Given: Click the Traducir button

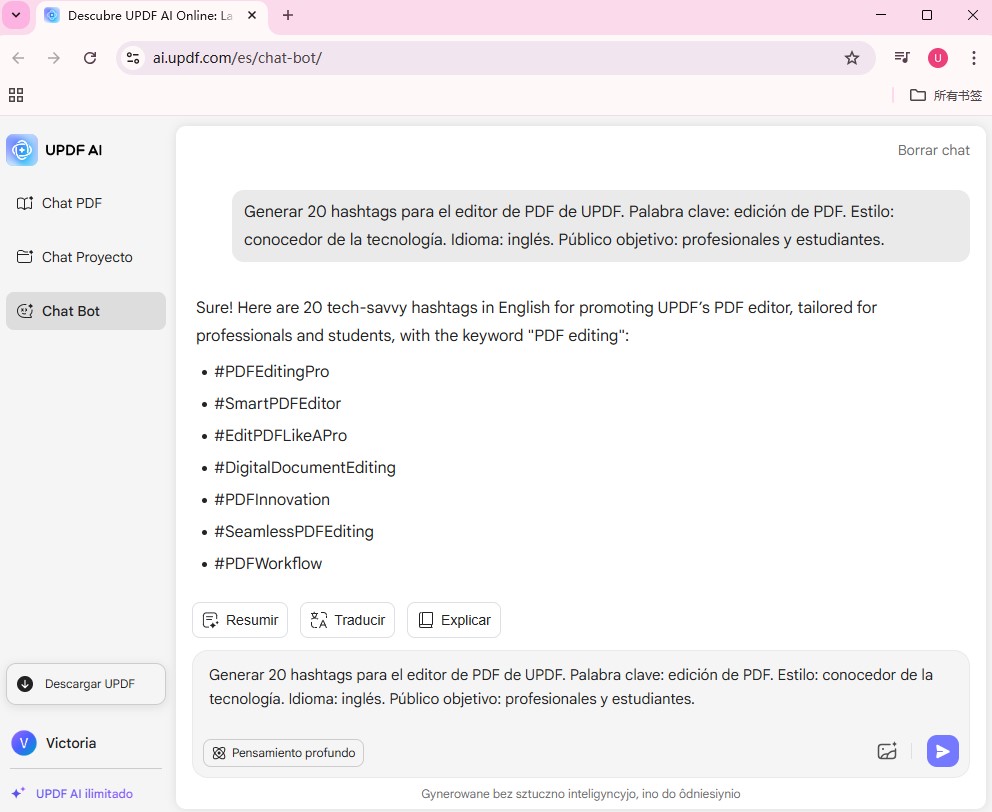Looking at the screenshot, I should pyautogui.click(x=347, y=620).
